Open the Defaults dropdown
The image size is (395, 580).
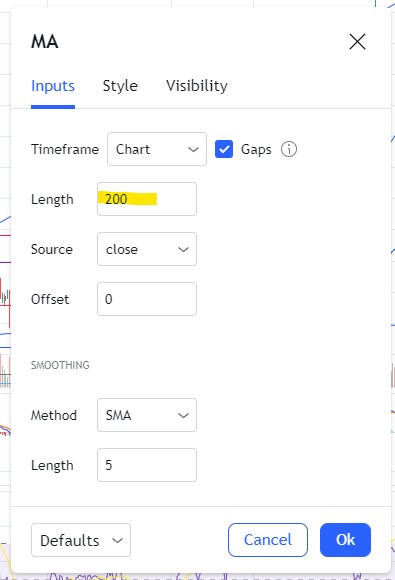[81, 540]
